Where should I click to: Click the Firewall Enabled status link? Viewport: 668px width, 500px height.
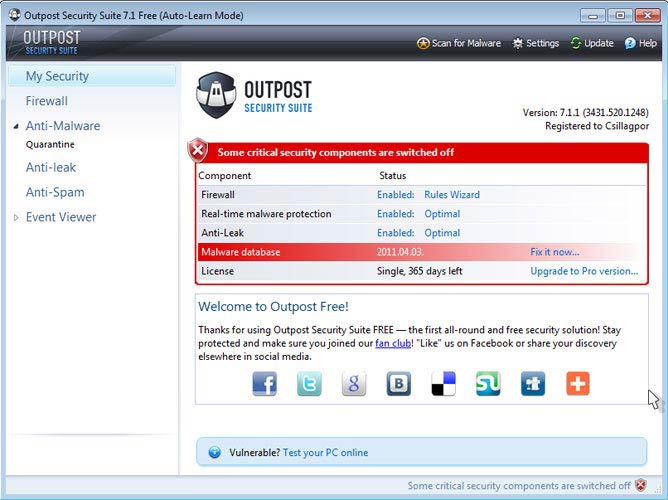point(395,195)
